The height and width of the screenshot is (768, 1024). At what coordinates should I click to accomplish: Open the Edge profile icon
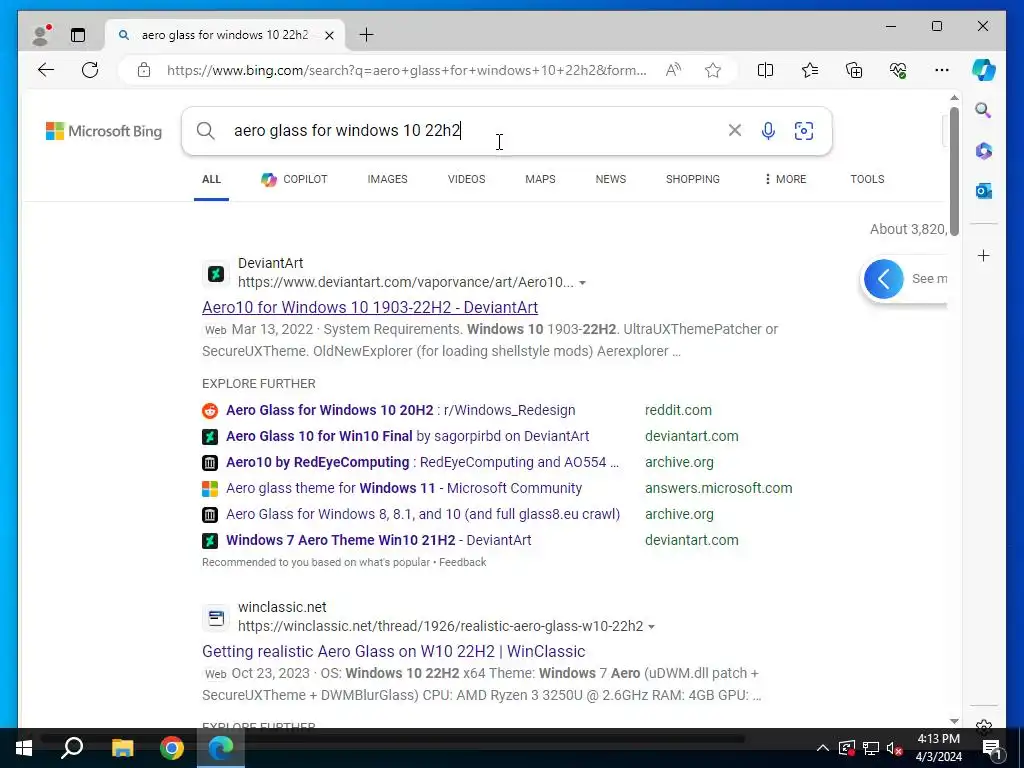tap(41, 35)
